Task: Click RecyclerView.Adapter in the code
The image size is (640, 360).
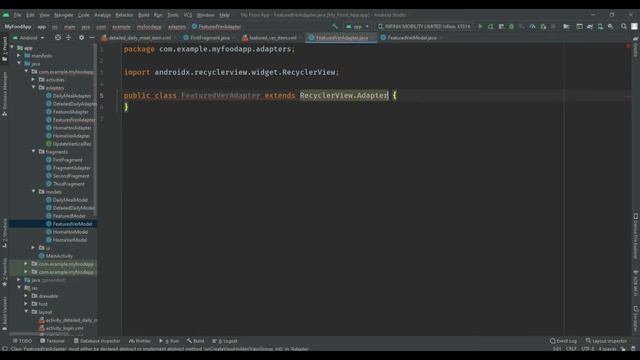Action: 344,95
